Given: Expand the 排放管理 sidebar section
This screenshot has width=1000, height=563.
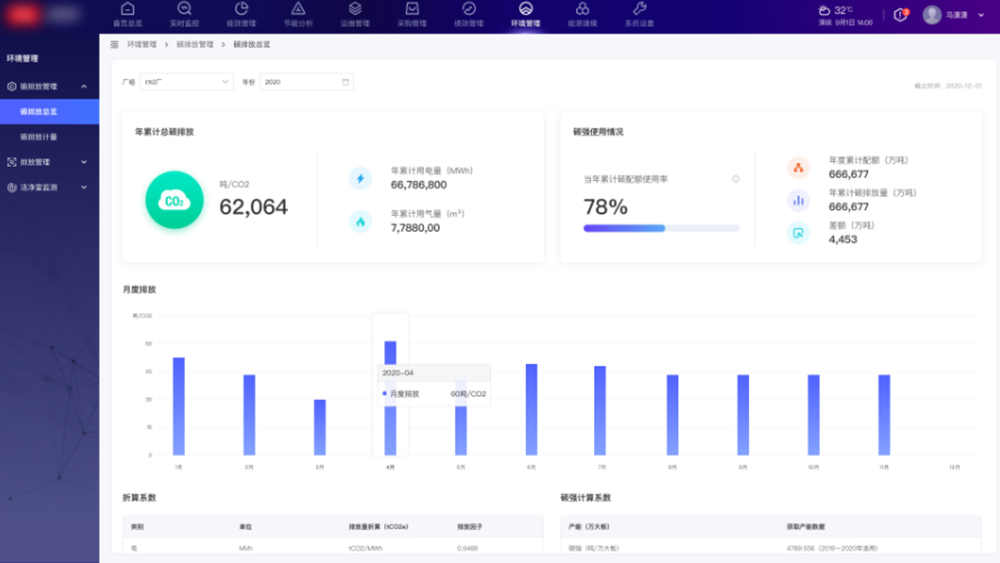Looking at the screenshot, I should click(x=84, y=162).
